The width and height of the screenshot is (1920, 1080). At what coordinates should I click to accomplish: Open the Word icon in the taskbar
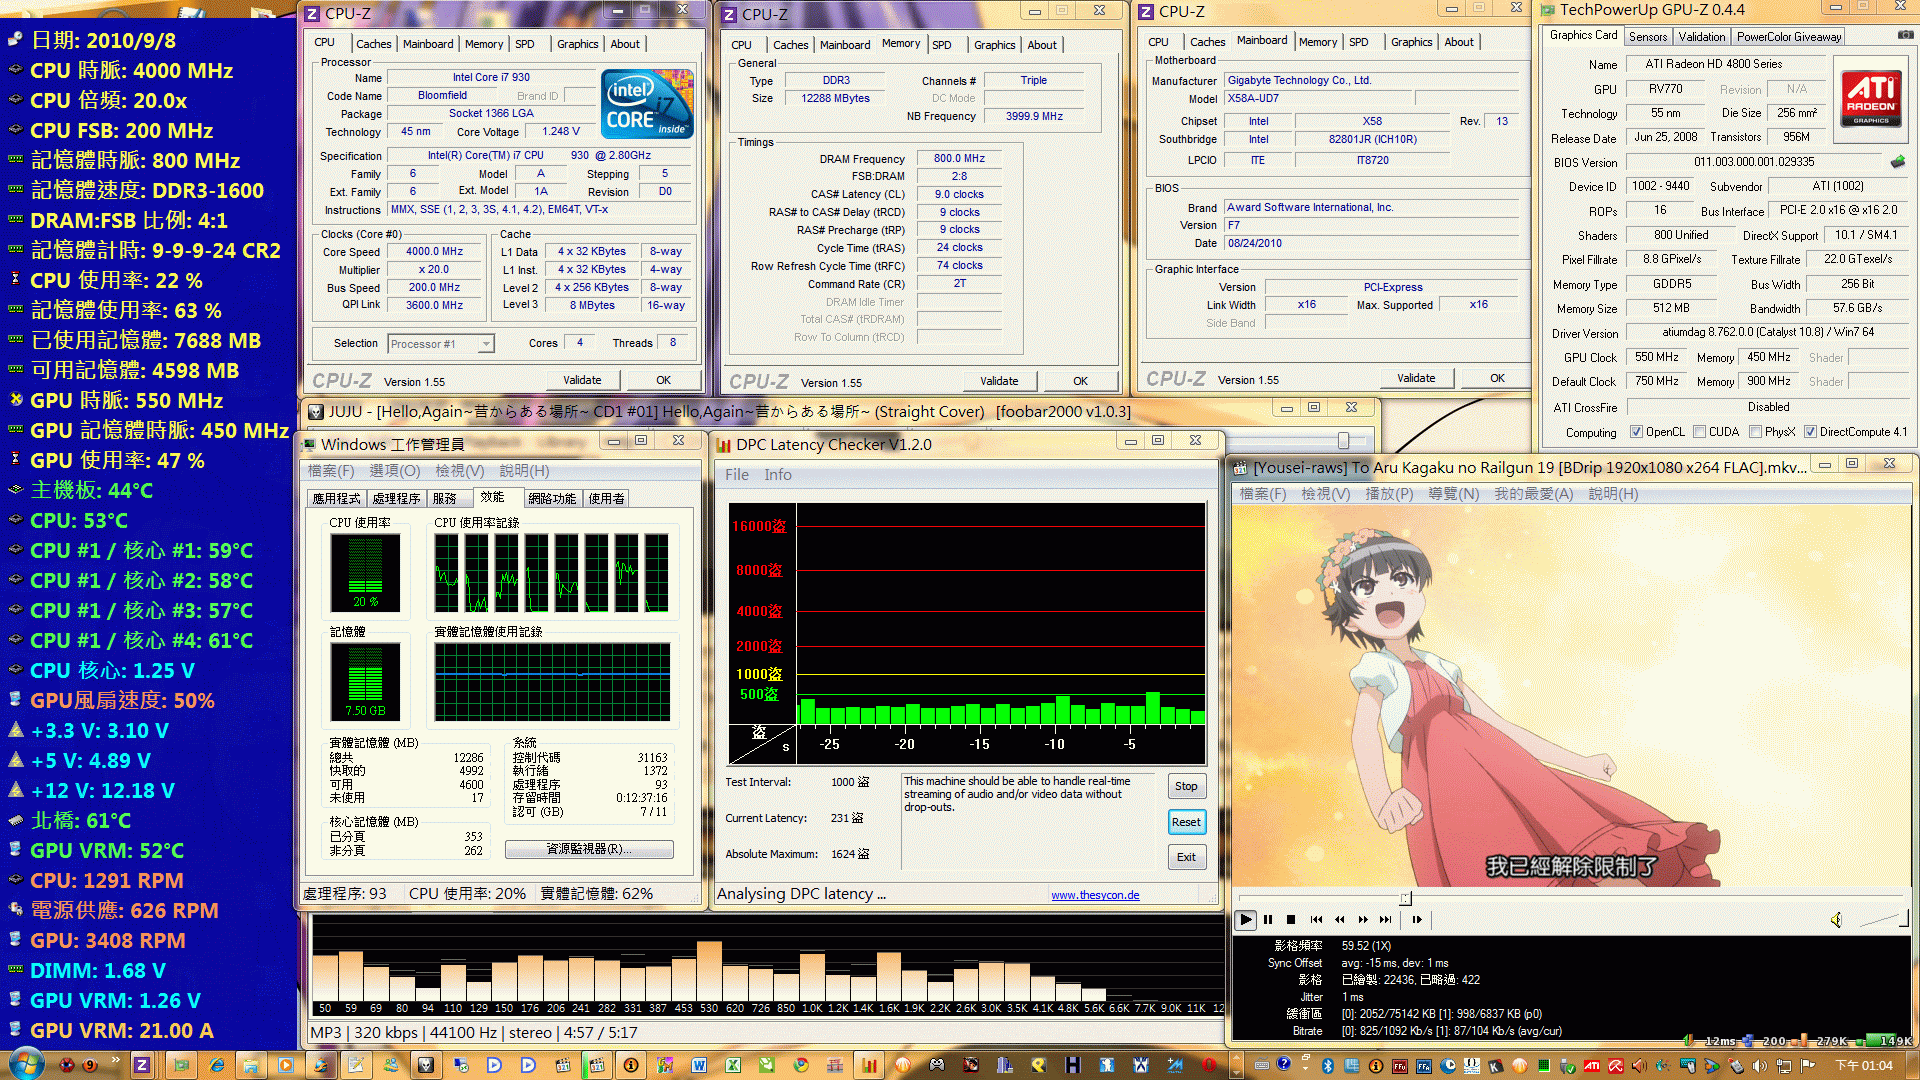[699, 1065]
